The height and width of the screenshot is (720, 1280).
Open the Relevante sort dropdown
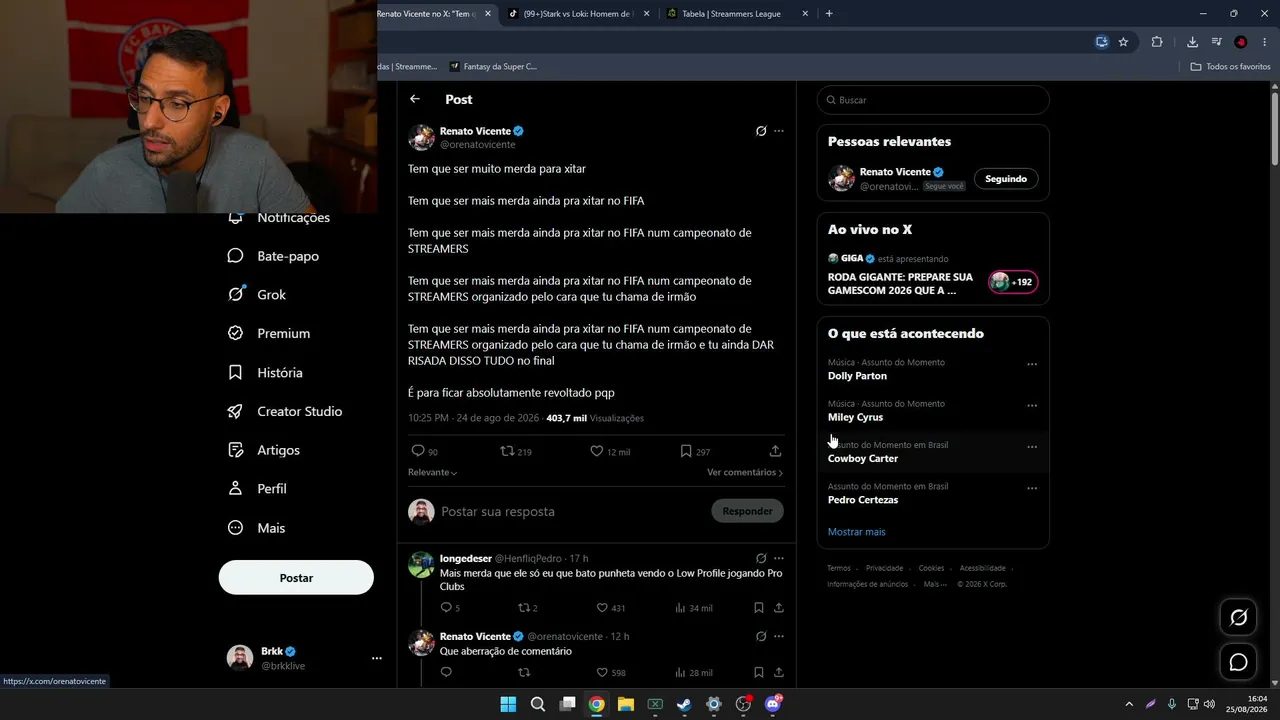click(x=433, y=472)
